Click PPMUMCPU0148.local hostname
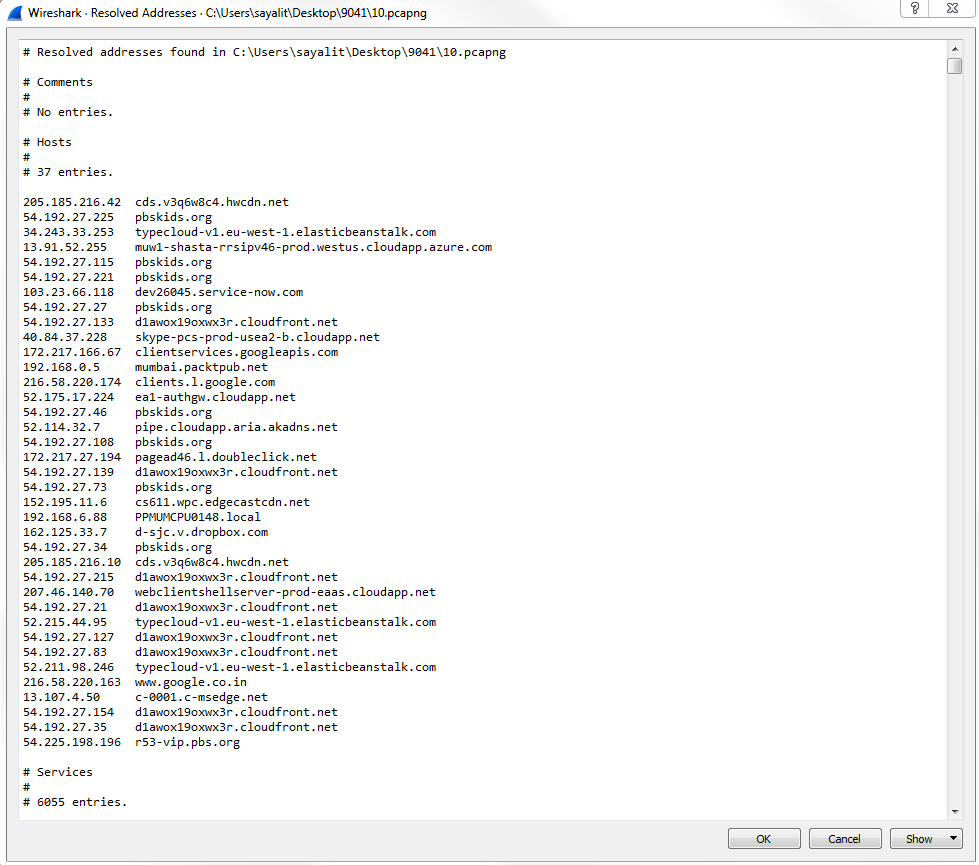979x865 pixels. point(198,517)
